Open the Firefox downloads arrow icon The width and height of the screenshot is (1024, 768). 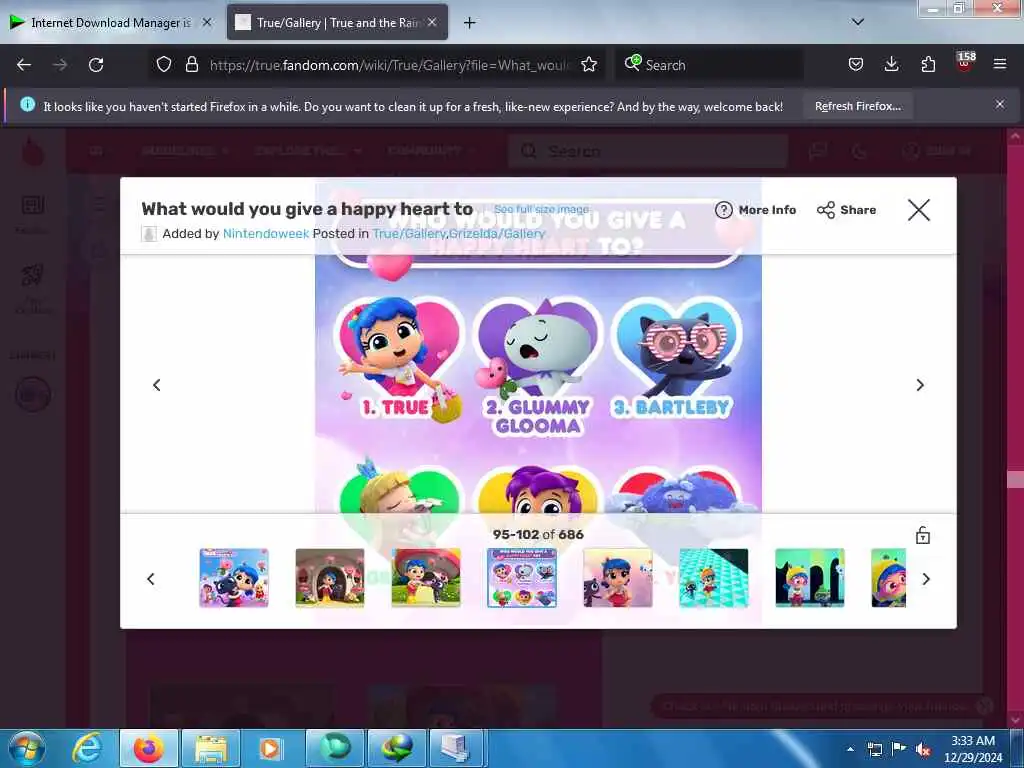click(x=891, y=65)
